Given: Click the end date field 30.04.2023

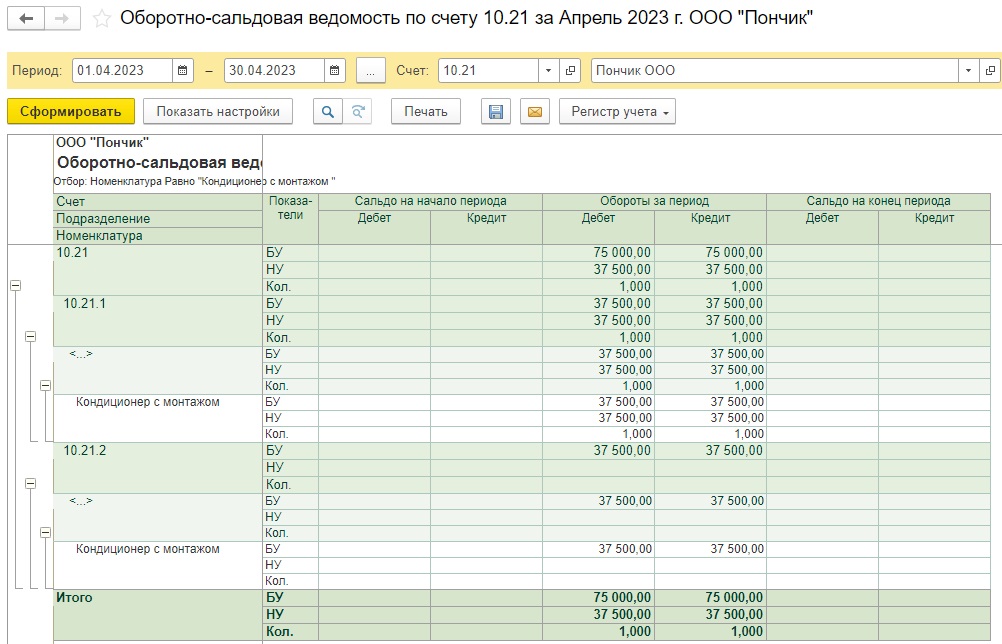Looking at the screenshot, I should coord(275,70).
